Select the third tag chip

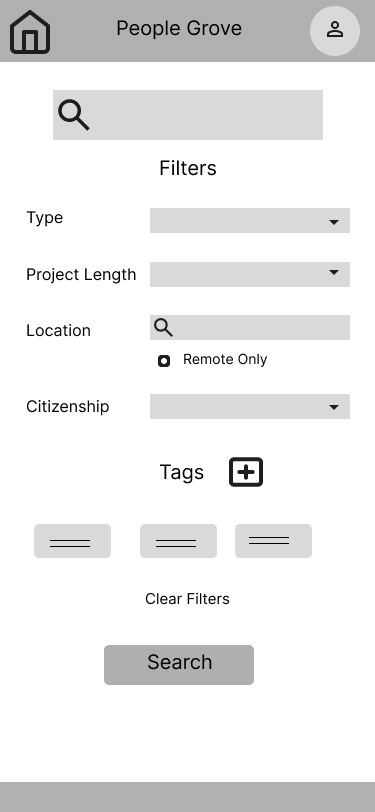tap(273, 541)
